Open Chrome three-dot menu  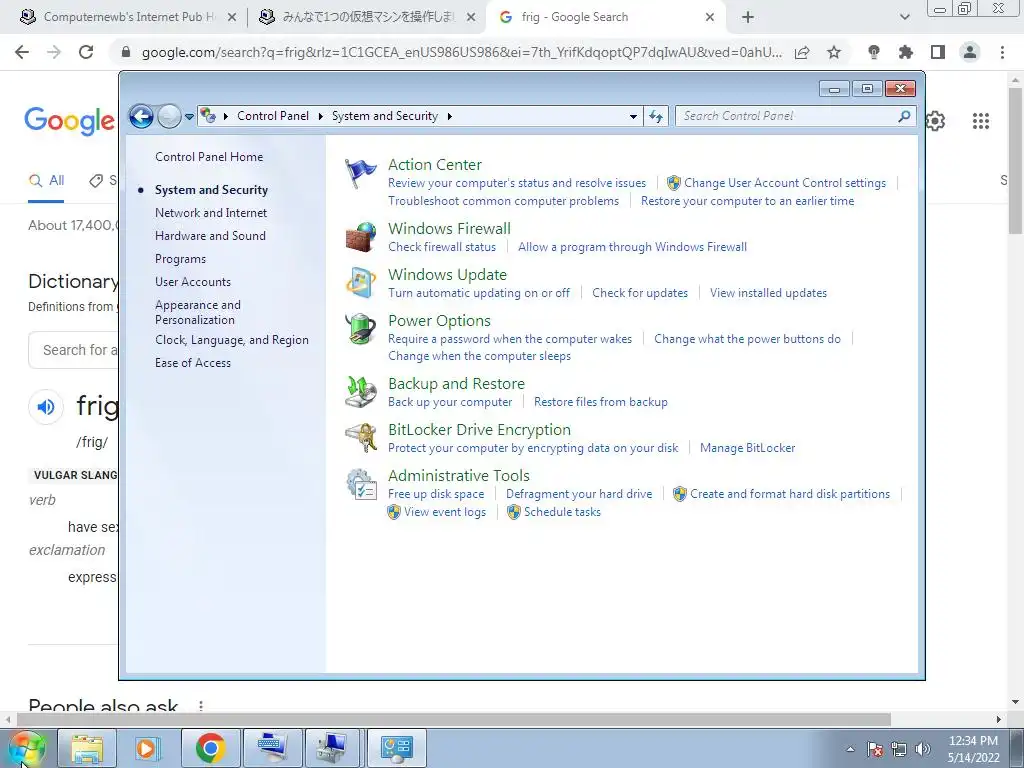click(1002, 52)
